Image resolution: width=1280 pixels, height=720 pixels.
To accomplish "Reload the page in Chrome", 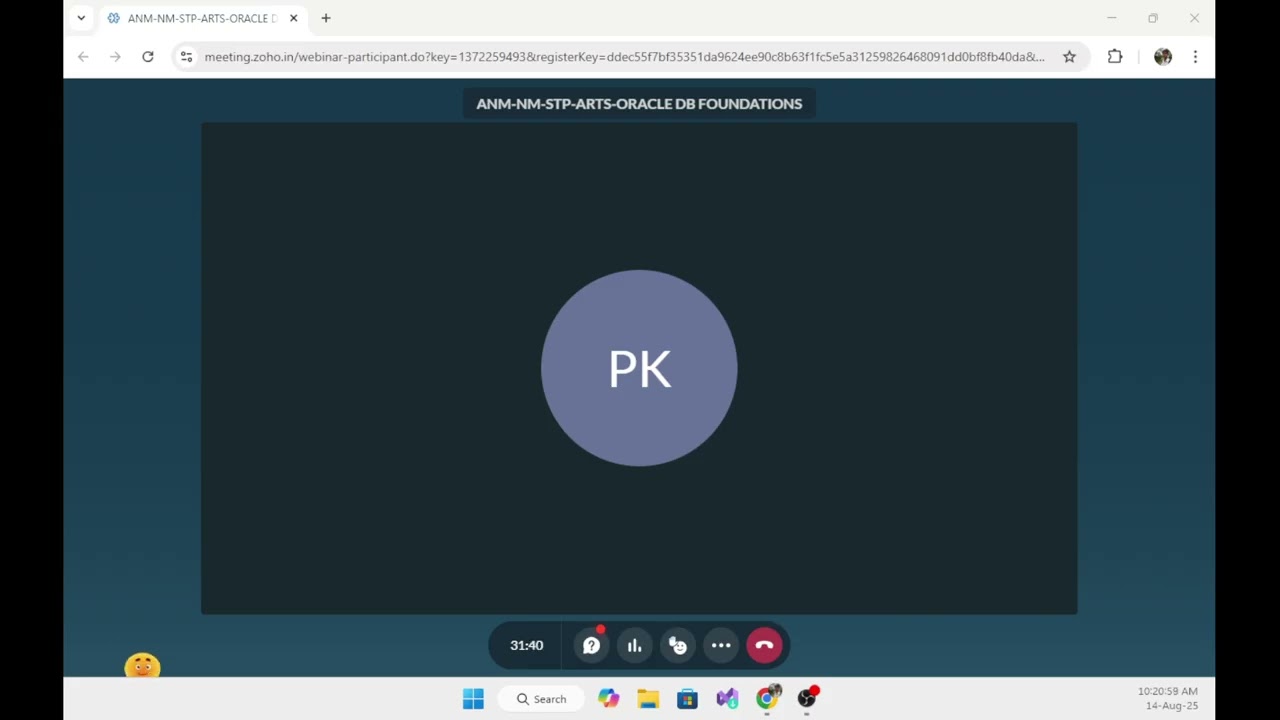I will click(148, 57).
